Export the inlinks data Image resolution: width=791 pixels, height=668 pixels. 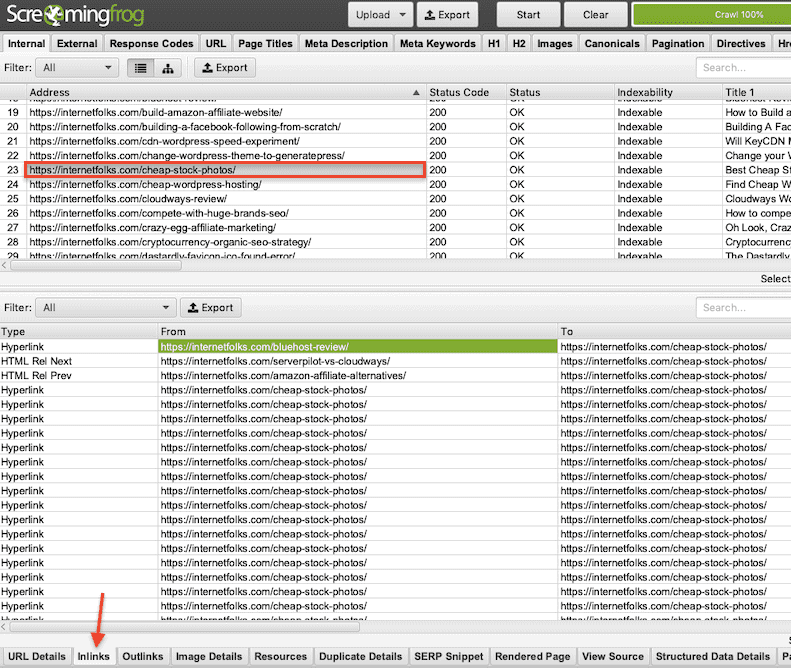tap(211, 308)
